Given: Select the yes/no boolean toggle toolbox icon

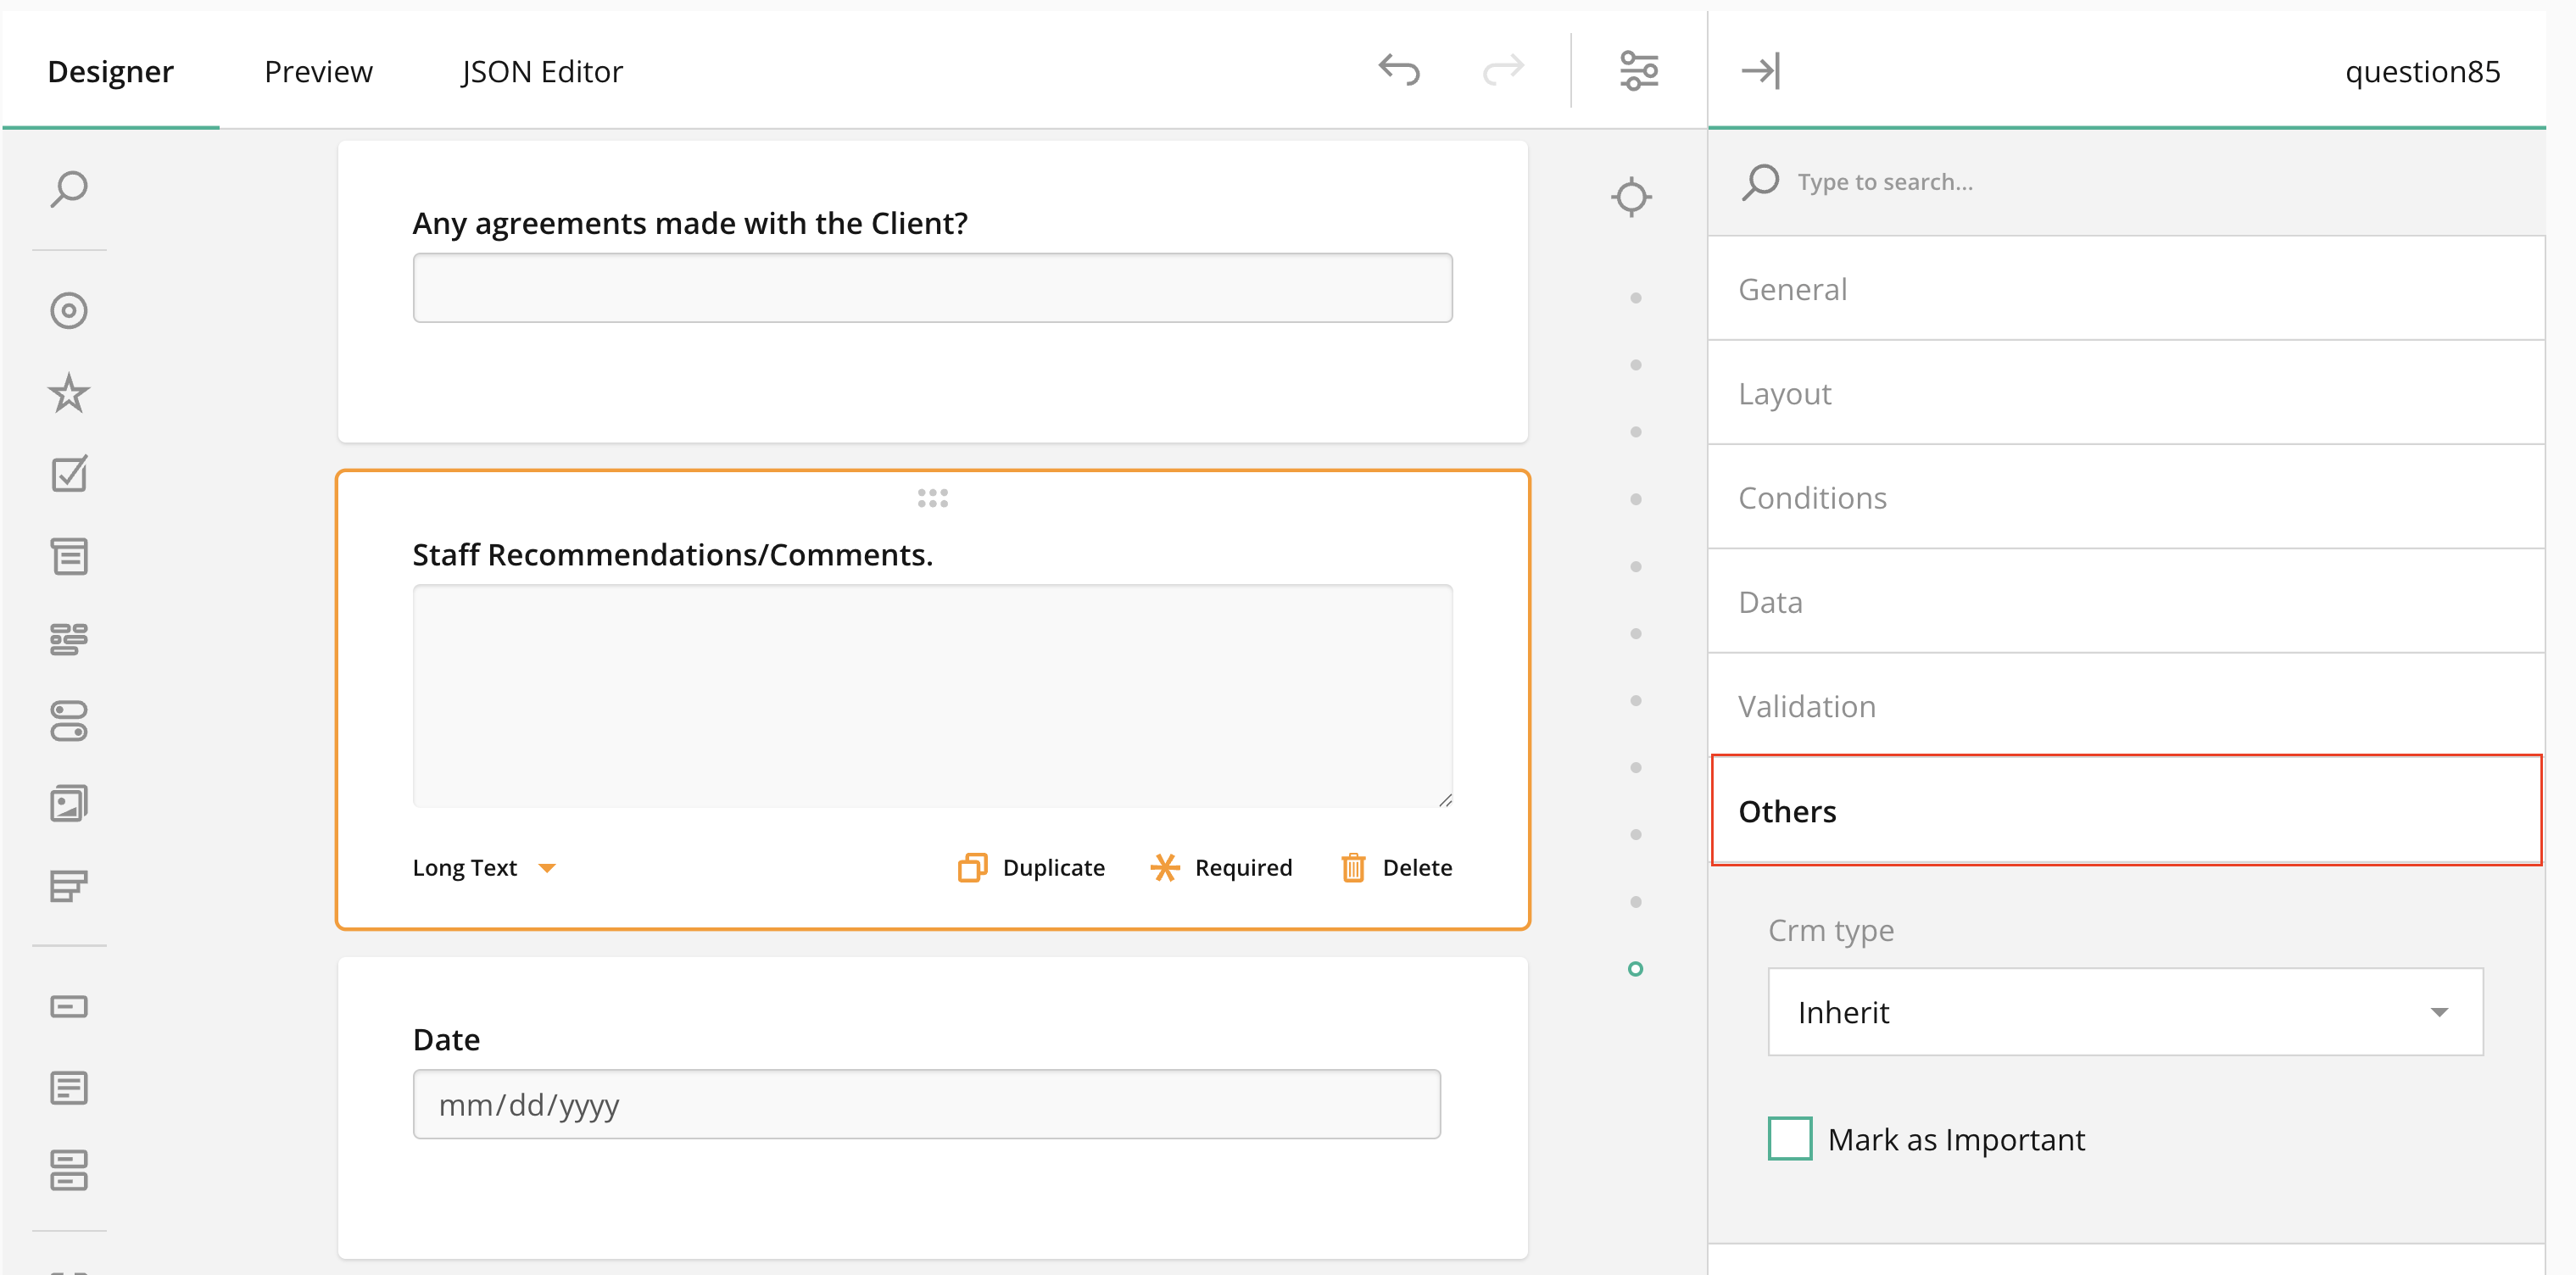Looking at the screenshot, I should point(69,720).
